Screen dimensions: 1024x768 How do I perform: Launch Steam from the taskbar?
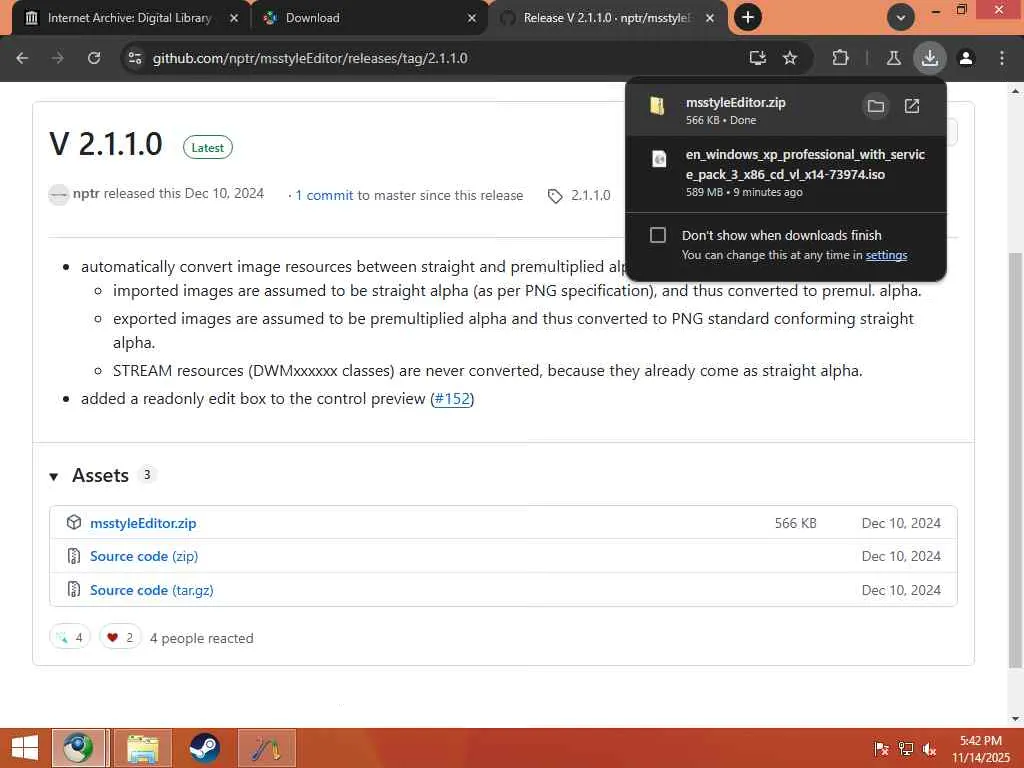(x=204, y=748)
